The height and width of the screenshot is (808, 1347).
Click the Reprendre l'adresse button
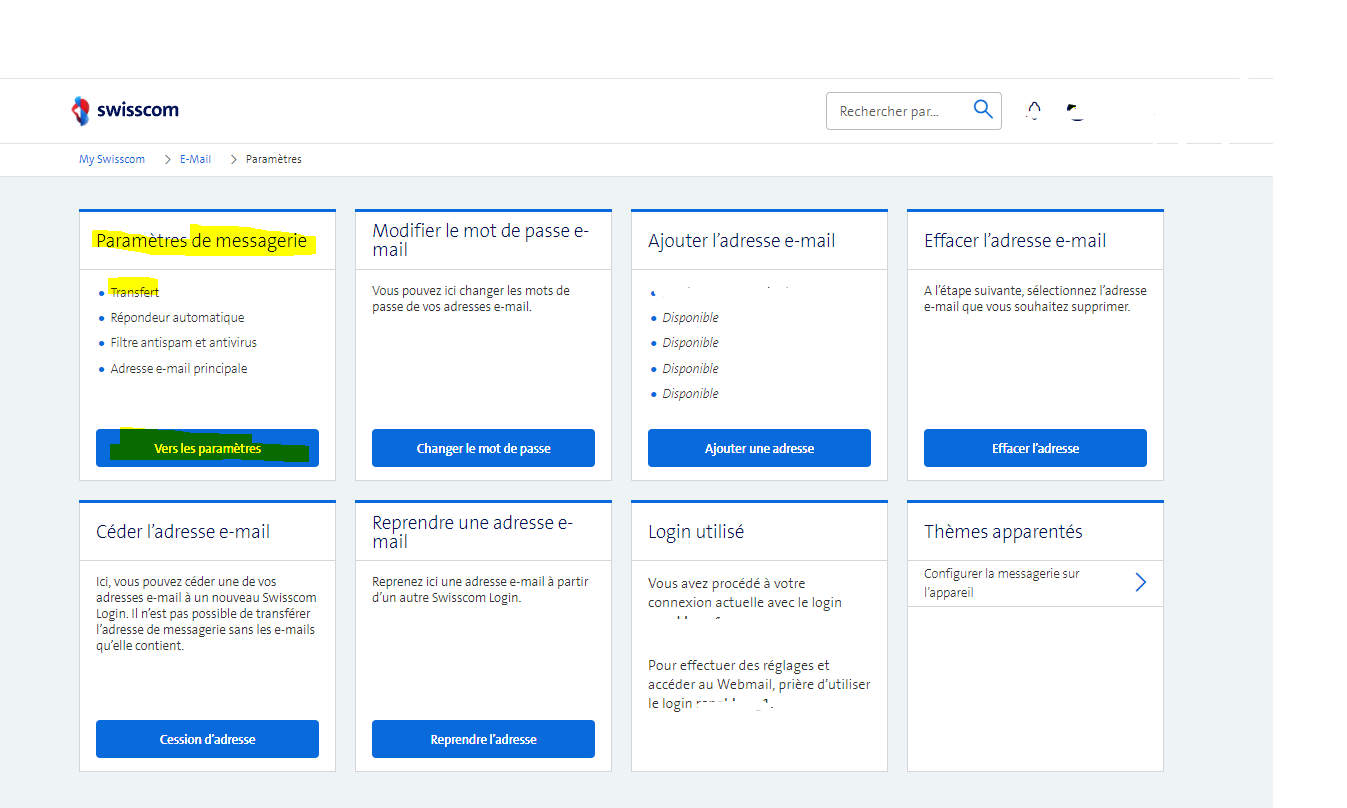tap(483, 739)
